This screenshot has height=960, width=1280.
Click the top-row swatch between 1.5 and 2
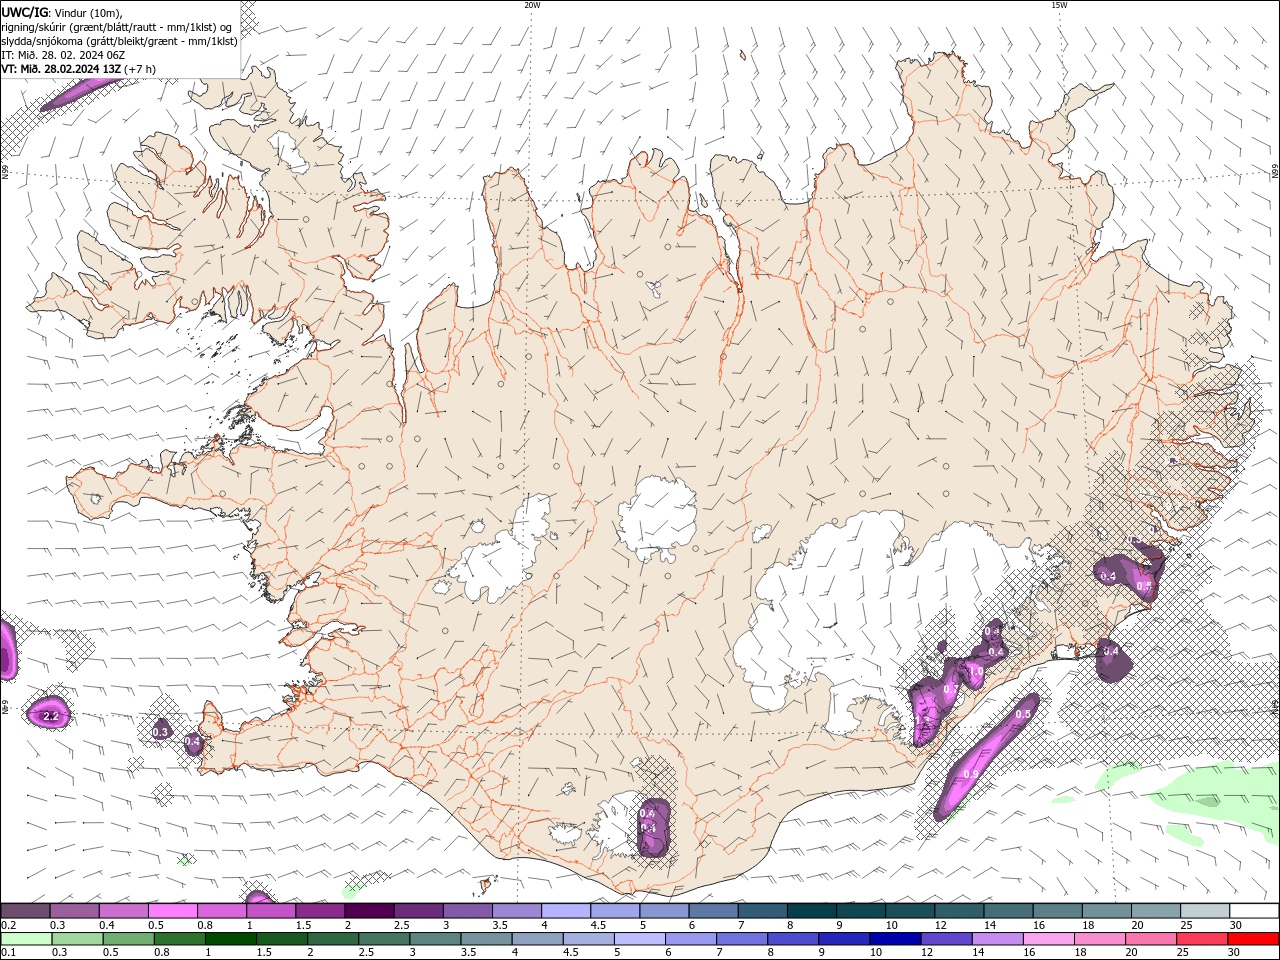pyautogui.click(x=319, y=911)
